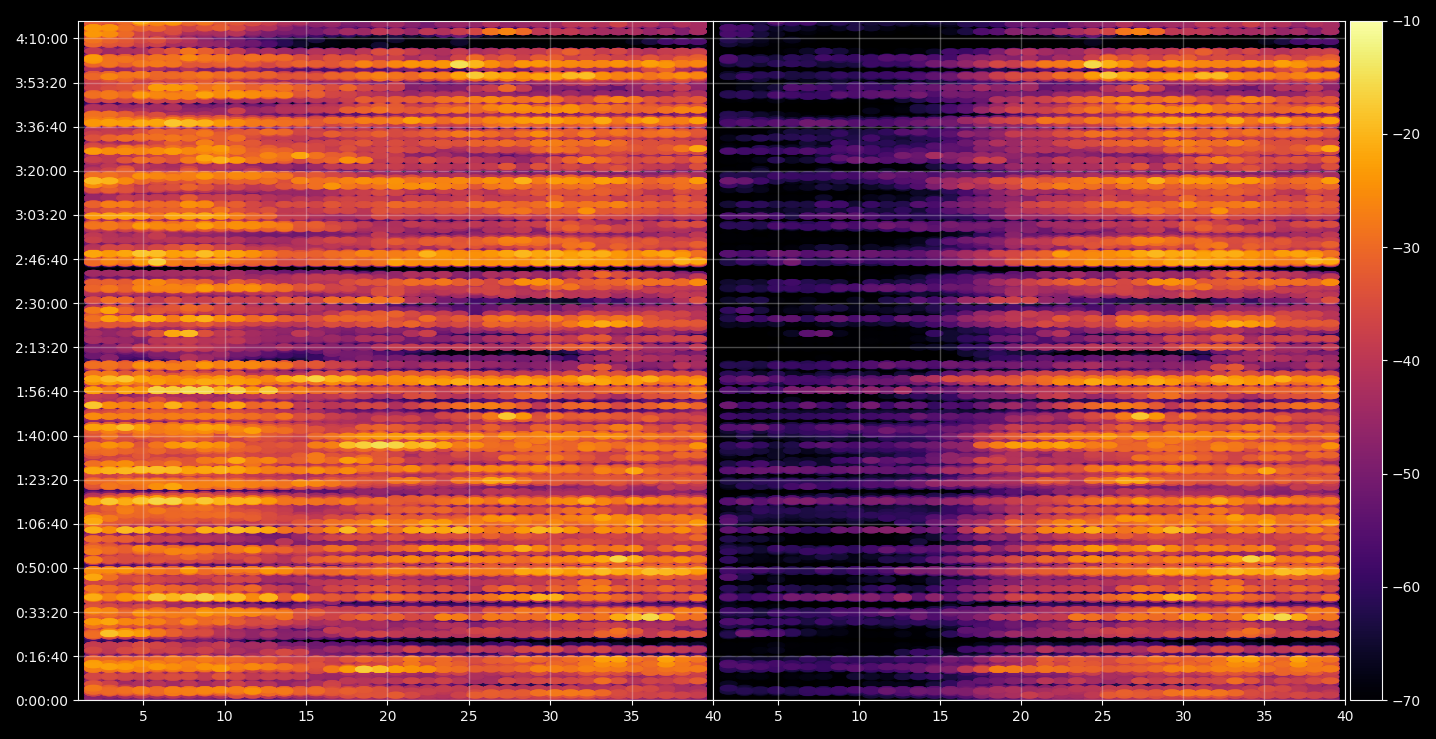
Task: Click the 1:40:00 time tick
Action: coord(42,435)
